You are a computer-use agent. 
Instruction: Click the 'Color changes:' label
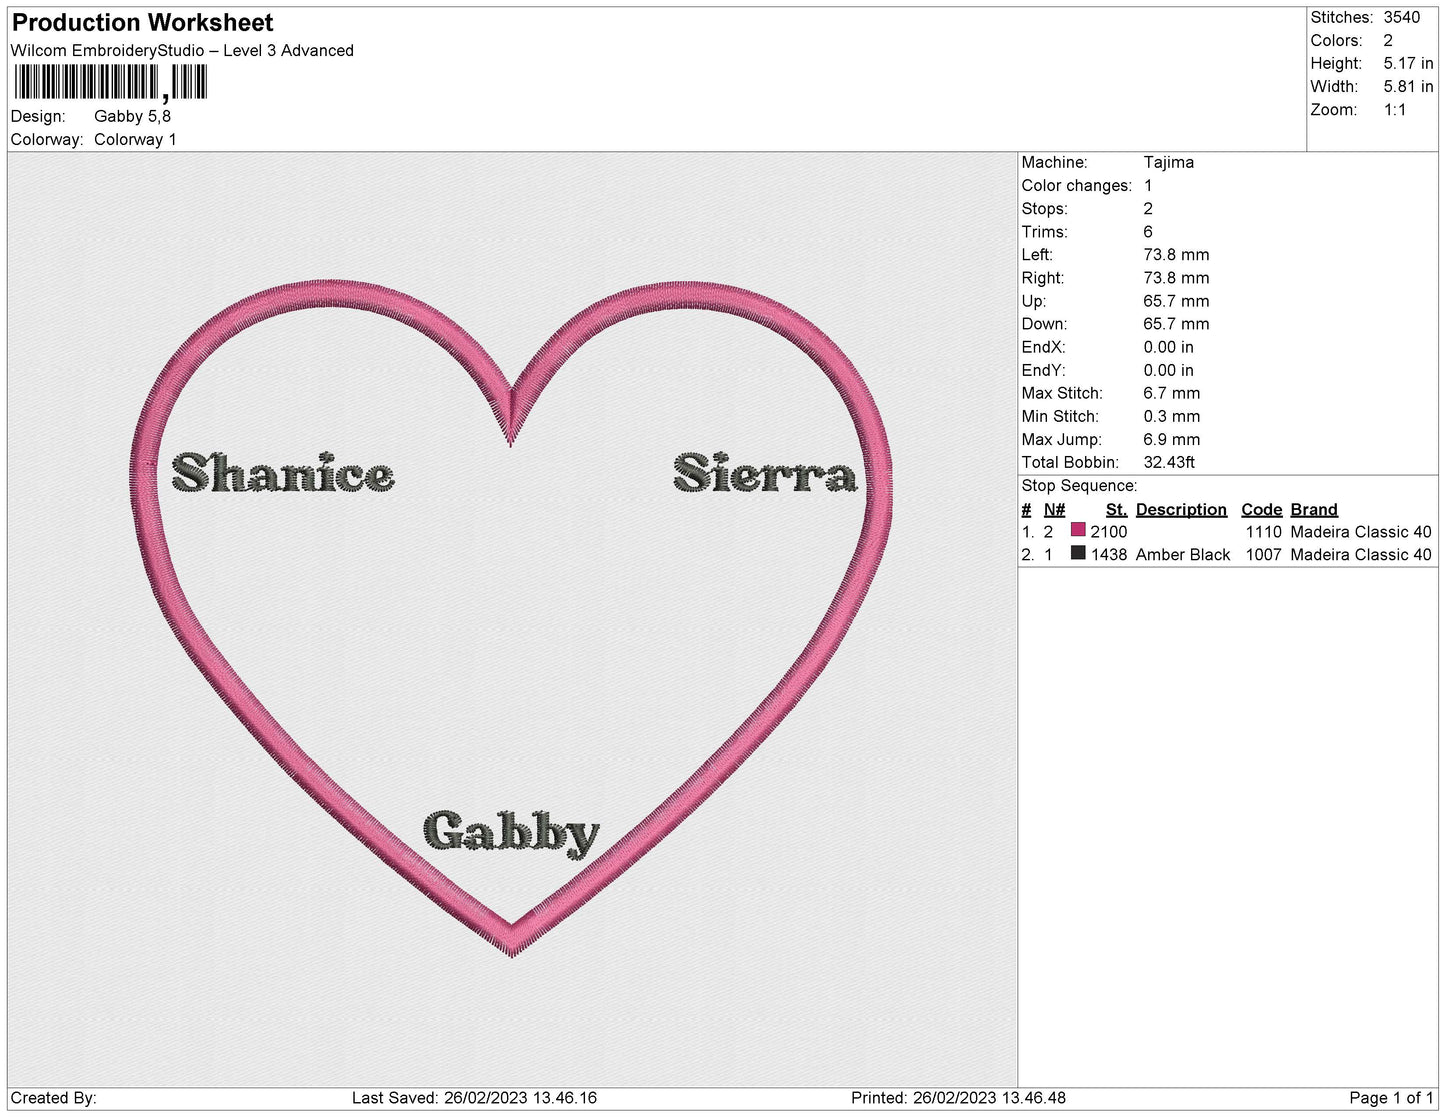click(x=1077, y=186)
